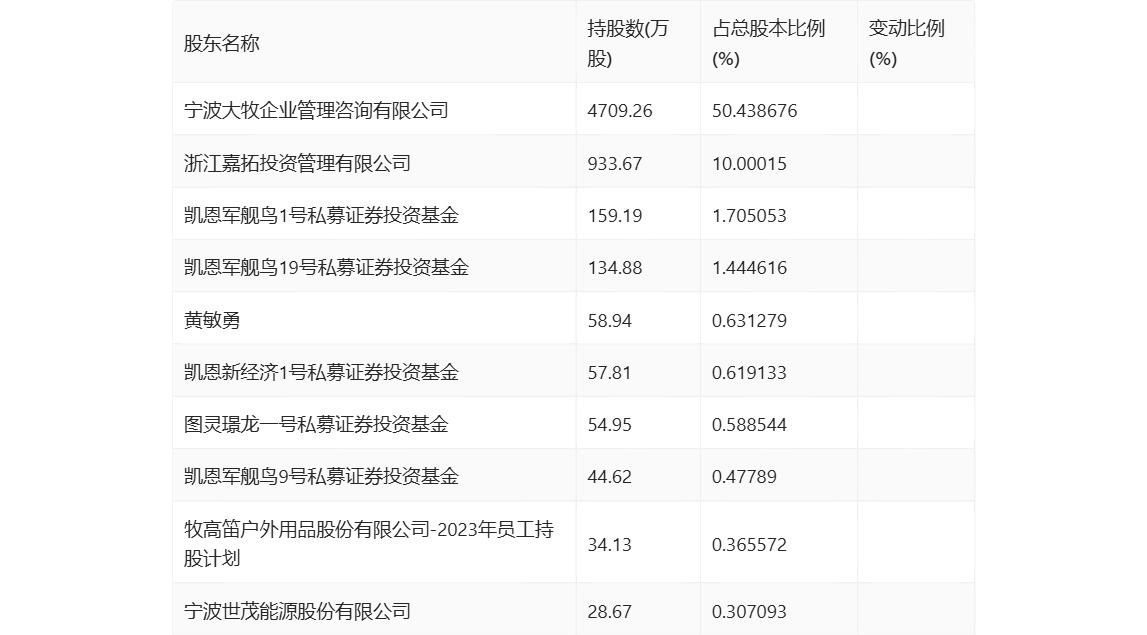This screenshot has height=635, width=1147.
Task: Click shareholding value 34.13
Action: 609,545
